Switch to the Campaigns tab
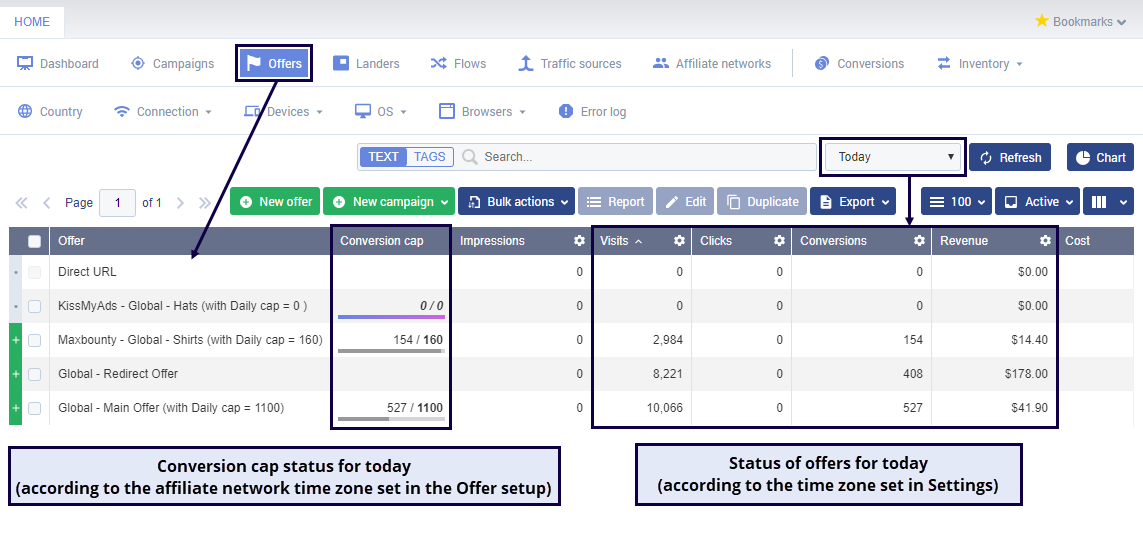Image resolution: width=1143 pixels, height=537 pixels. tap(172, 64)
